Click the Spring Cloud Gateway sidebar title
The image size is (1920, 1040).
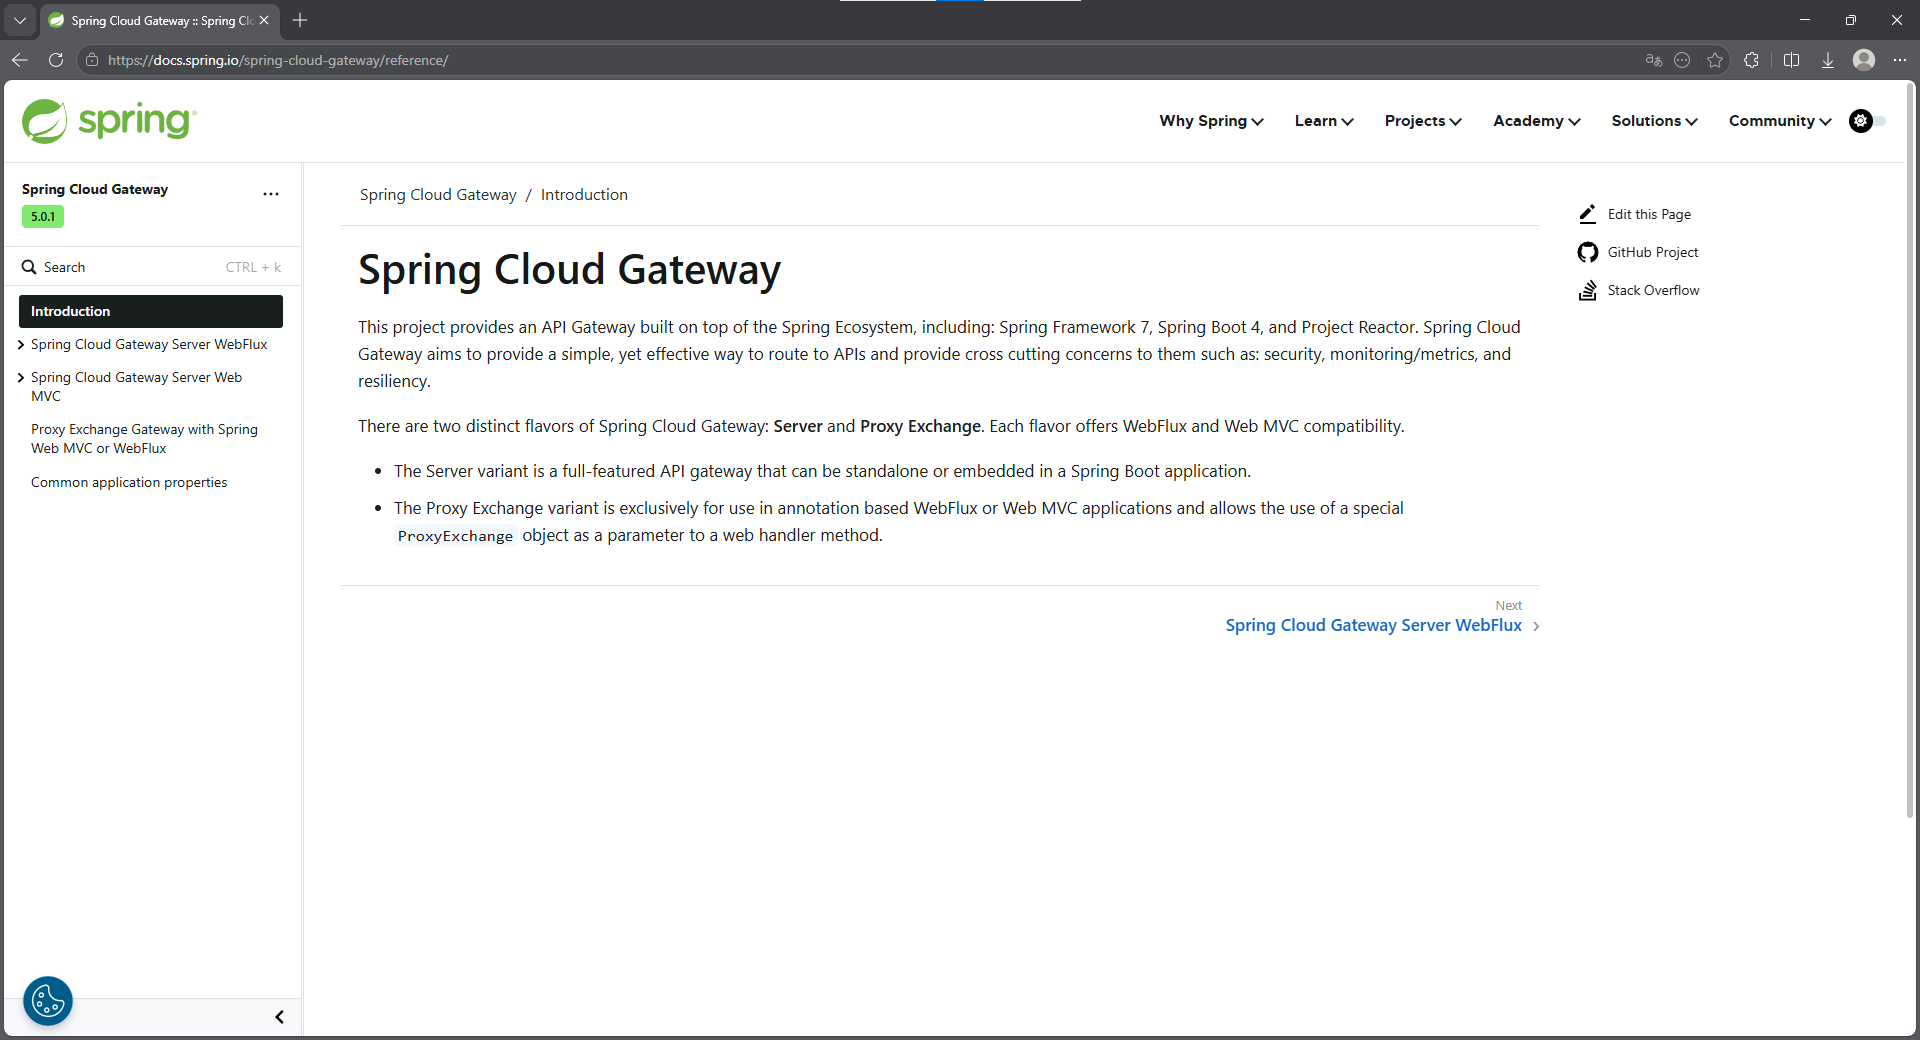tap(95, 189)
